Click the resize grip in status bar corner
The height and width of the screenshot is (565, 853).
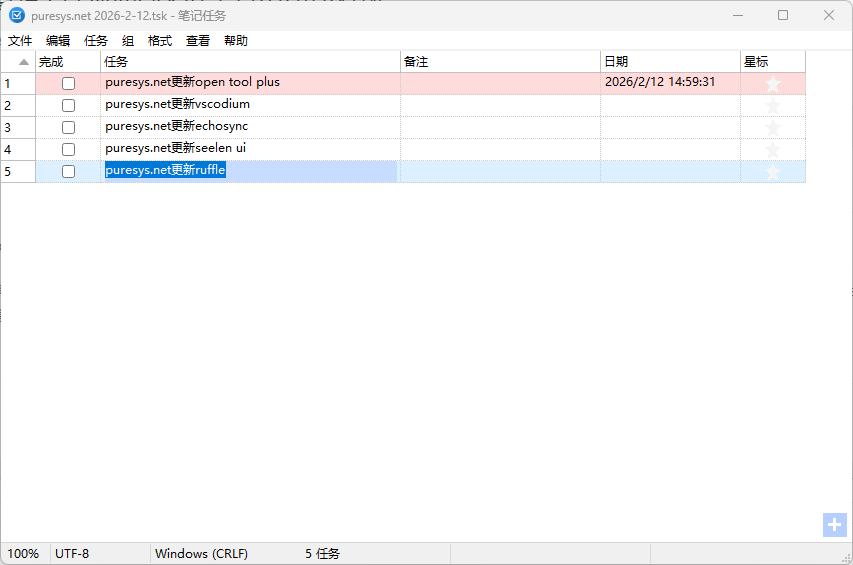click(846, 558)
